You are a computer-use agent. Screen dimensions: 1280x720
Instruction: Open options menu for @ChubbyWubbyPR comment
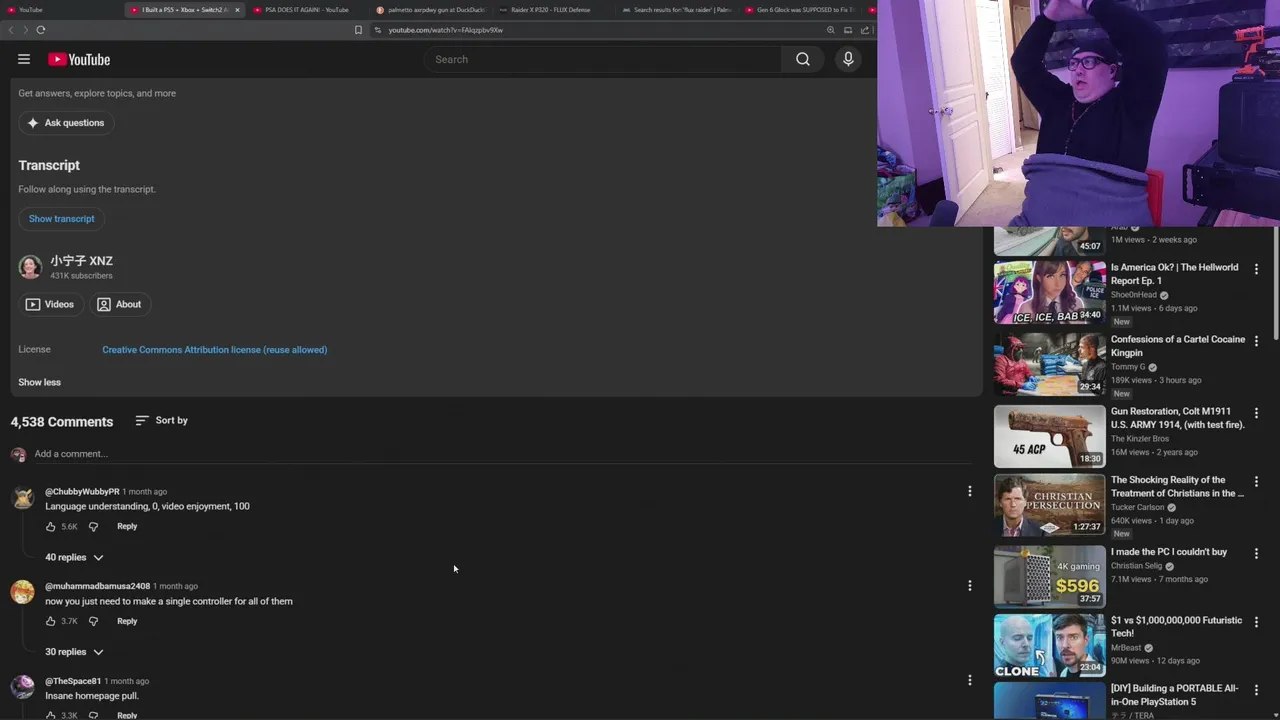point(969,491)
